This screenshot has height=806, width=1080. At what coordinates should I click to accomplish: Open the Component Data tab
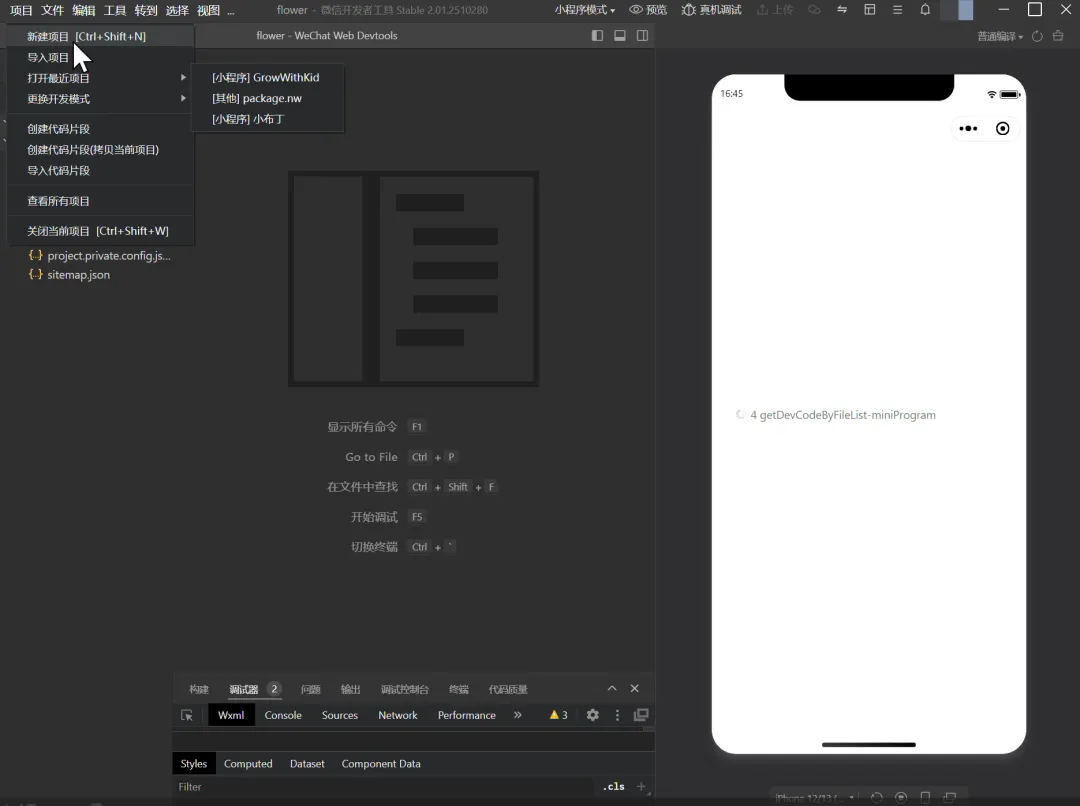[381, 763]
